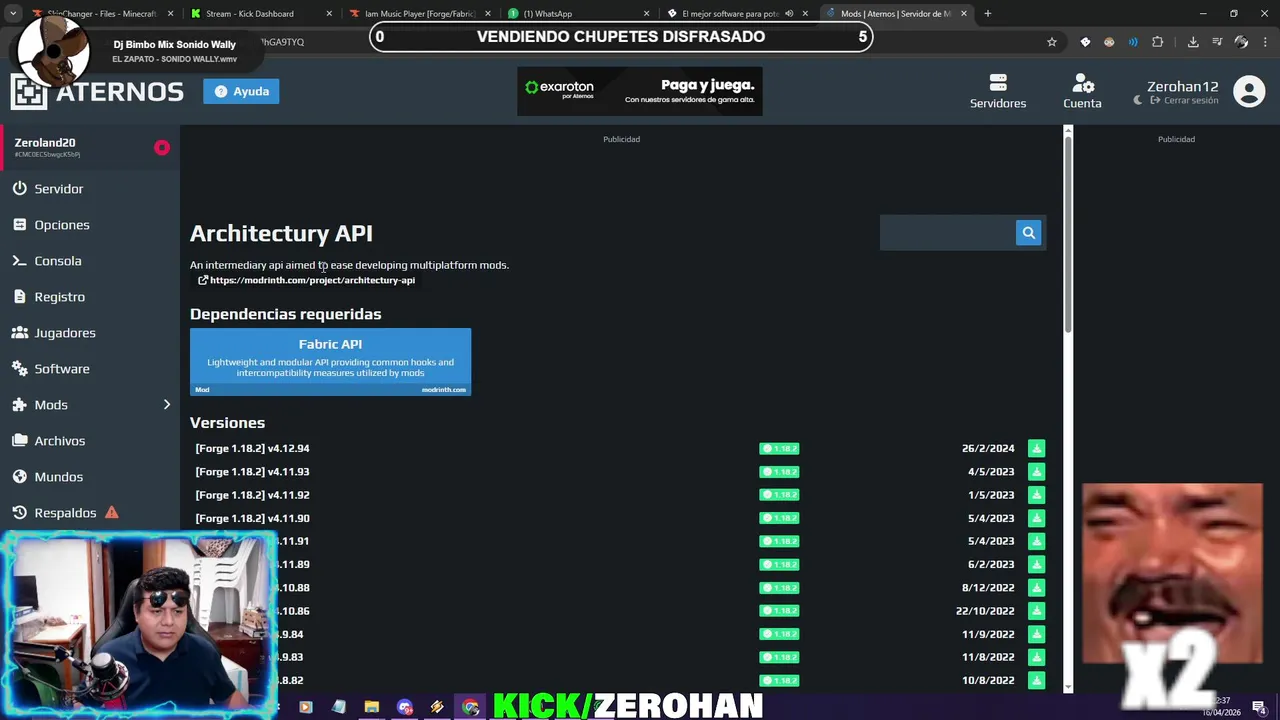This screenshot has width=1280, height=720.
Task: Click the Zerohan12 username
Action: click(1182, 86)
